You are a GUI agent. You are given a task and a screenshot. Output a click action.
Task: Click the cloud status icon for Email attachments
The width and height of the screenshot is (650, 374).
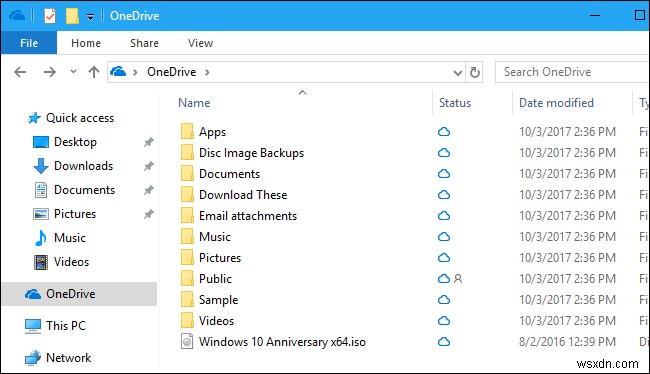point(444,216)
